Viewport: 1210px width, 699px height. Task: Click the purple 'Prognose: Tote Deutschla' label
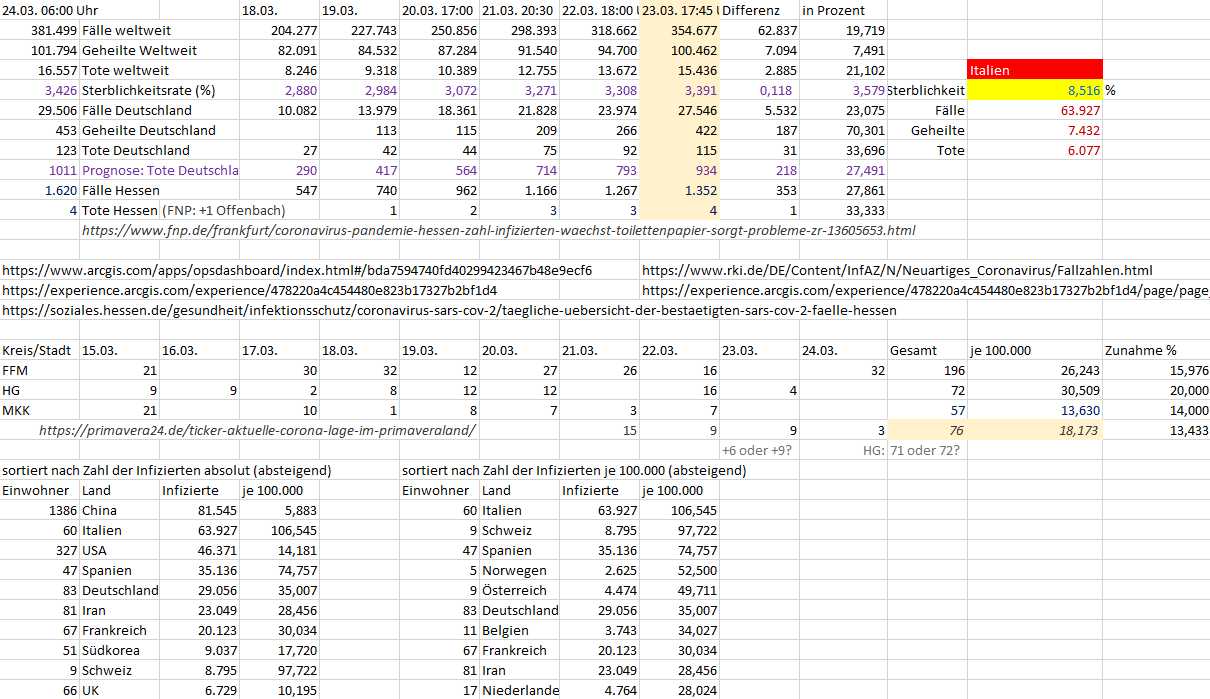pyautogui.click(x=160, y=170)
